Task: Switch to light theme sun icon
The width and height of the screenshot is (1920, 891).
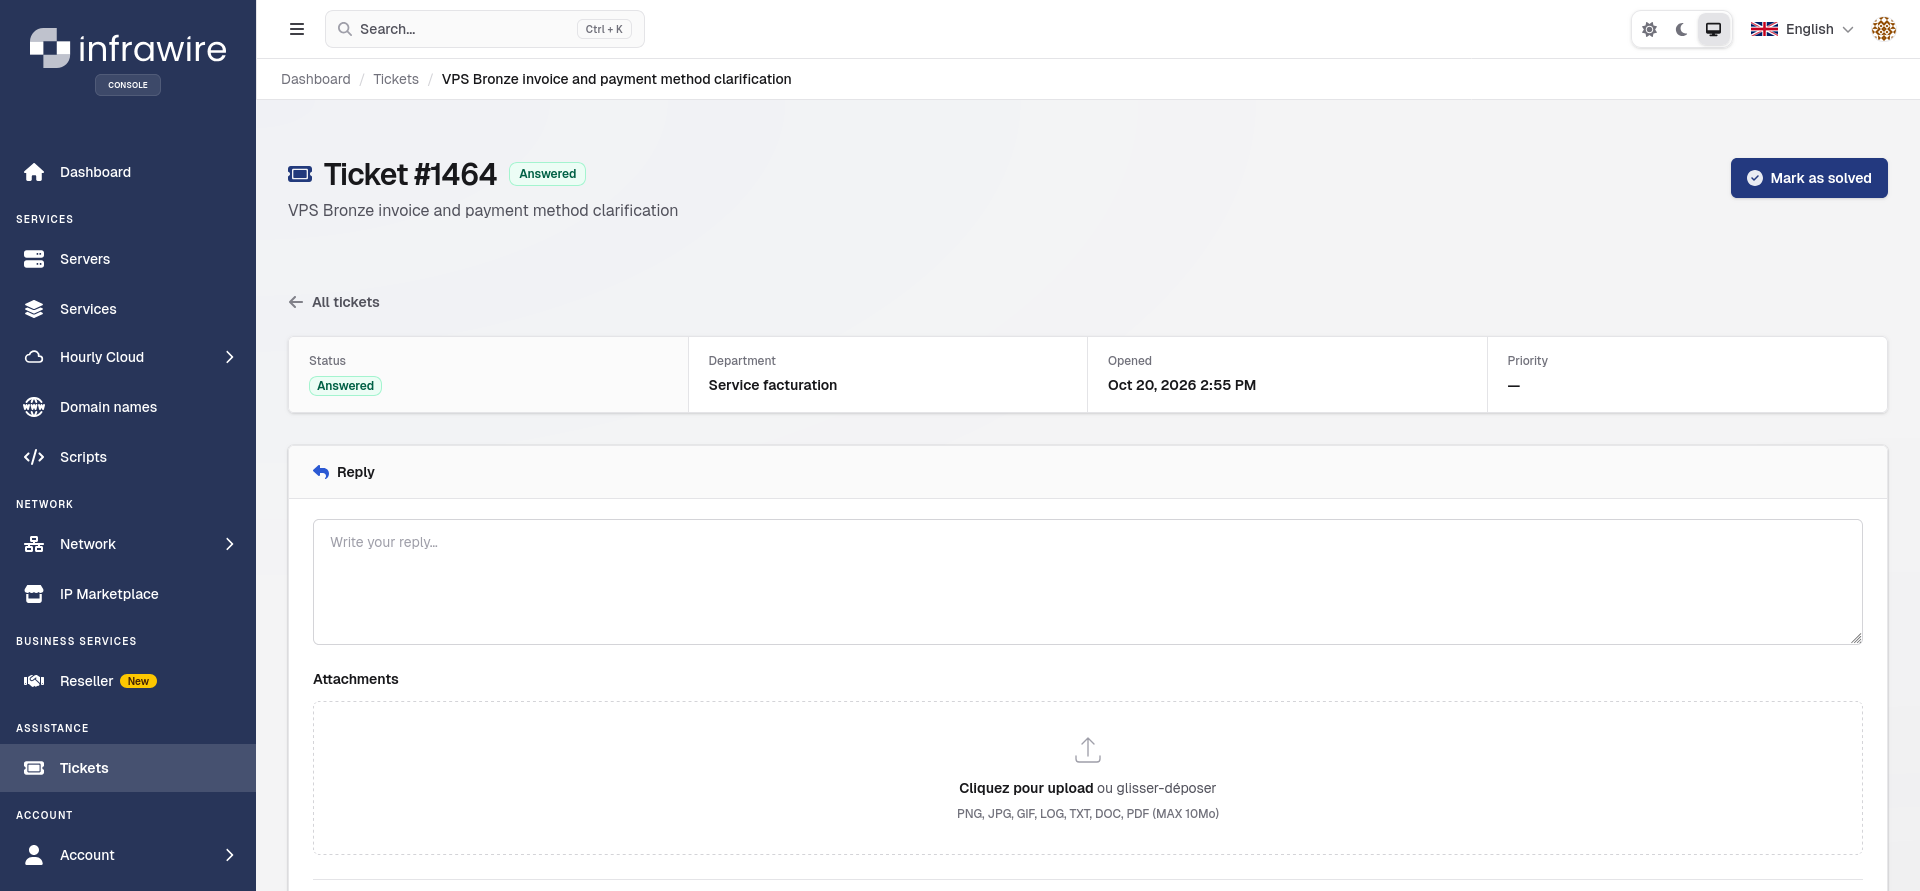Action: [1650, 29]
